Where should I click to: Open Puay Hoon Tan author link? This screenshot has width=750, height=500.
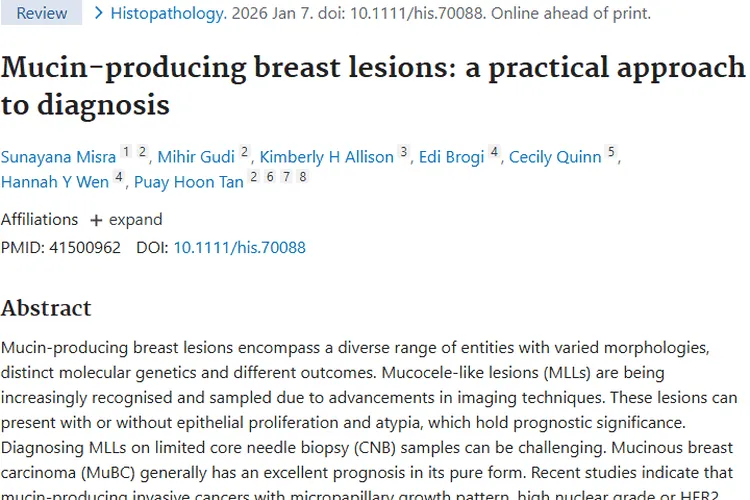click(189, 181)
